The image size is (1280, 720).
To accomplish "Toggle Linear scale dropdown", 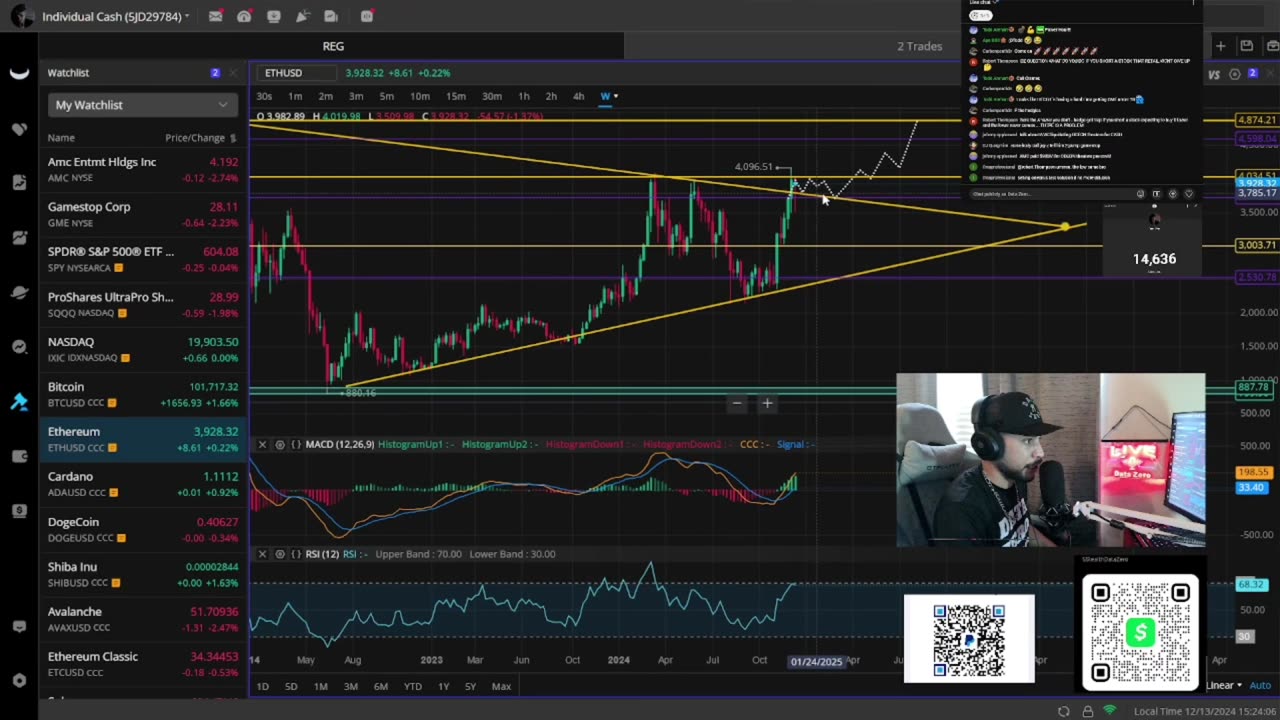I will coord(1224,685).
